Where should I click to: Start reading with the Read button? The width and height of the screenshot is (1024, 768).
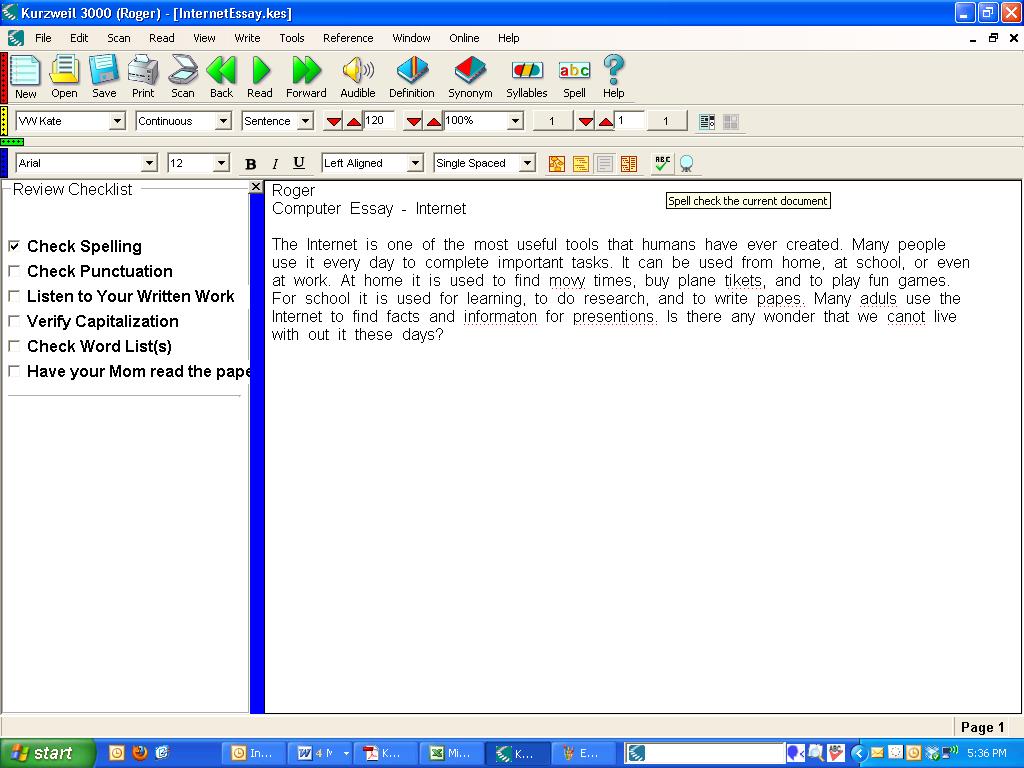coord(260,77)
